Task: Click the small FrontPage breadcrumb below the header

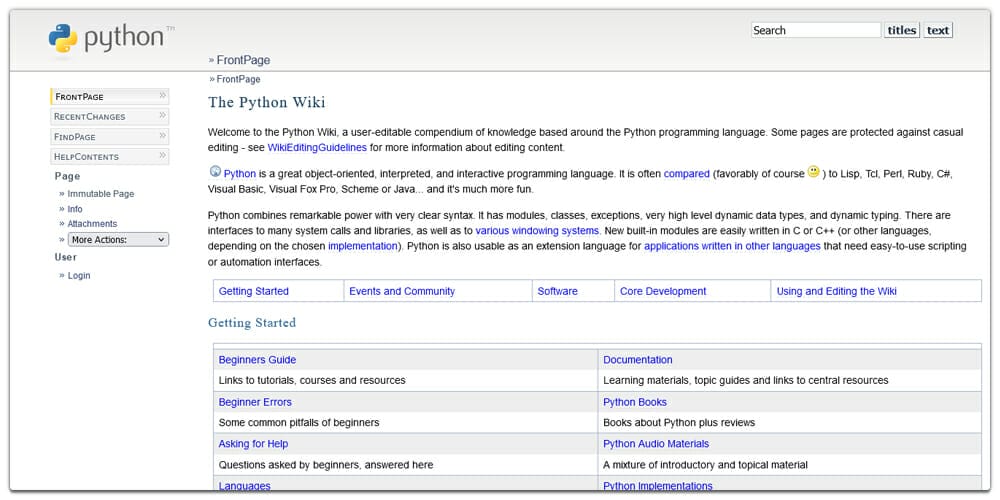Action: tap(239, 79)
